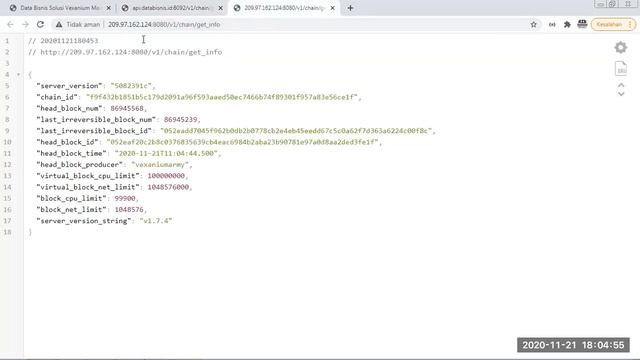Click the "server_version_string" key
This screenshot has height=360, width=640.
(84, 221)
